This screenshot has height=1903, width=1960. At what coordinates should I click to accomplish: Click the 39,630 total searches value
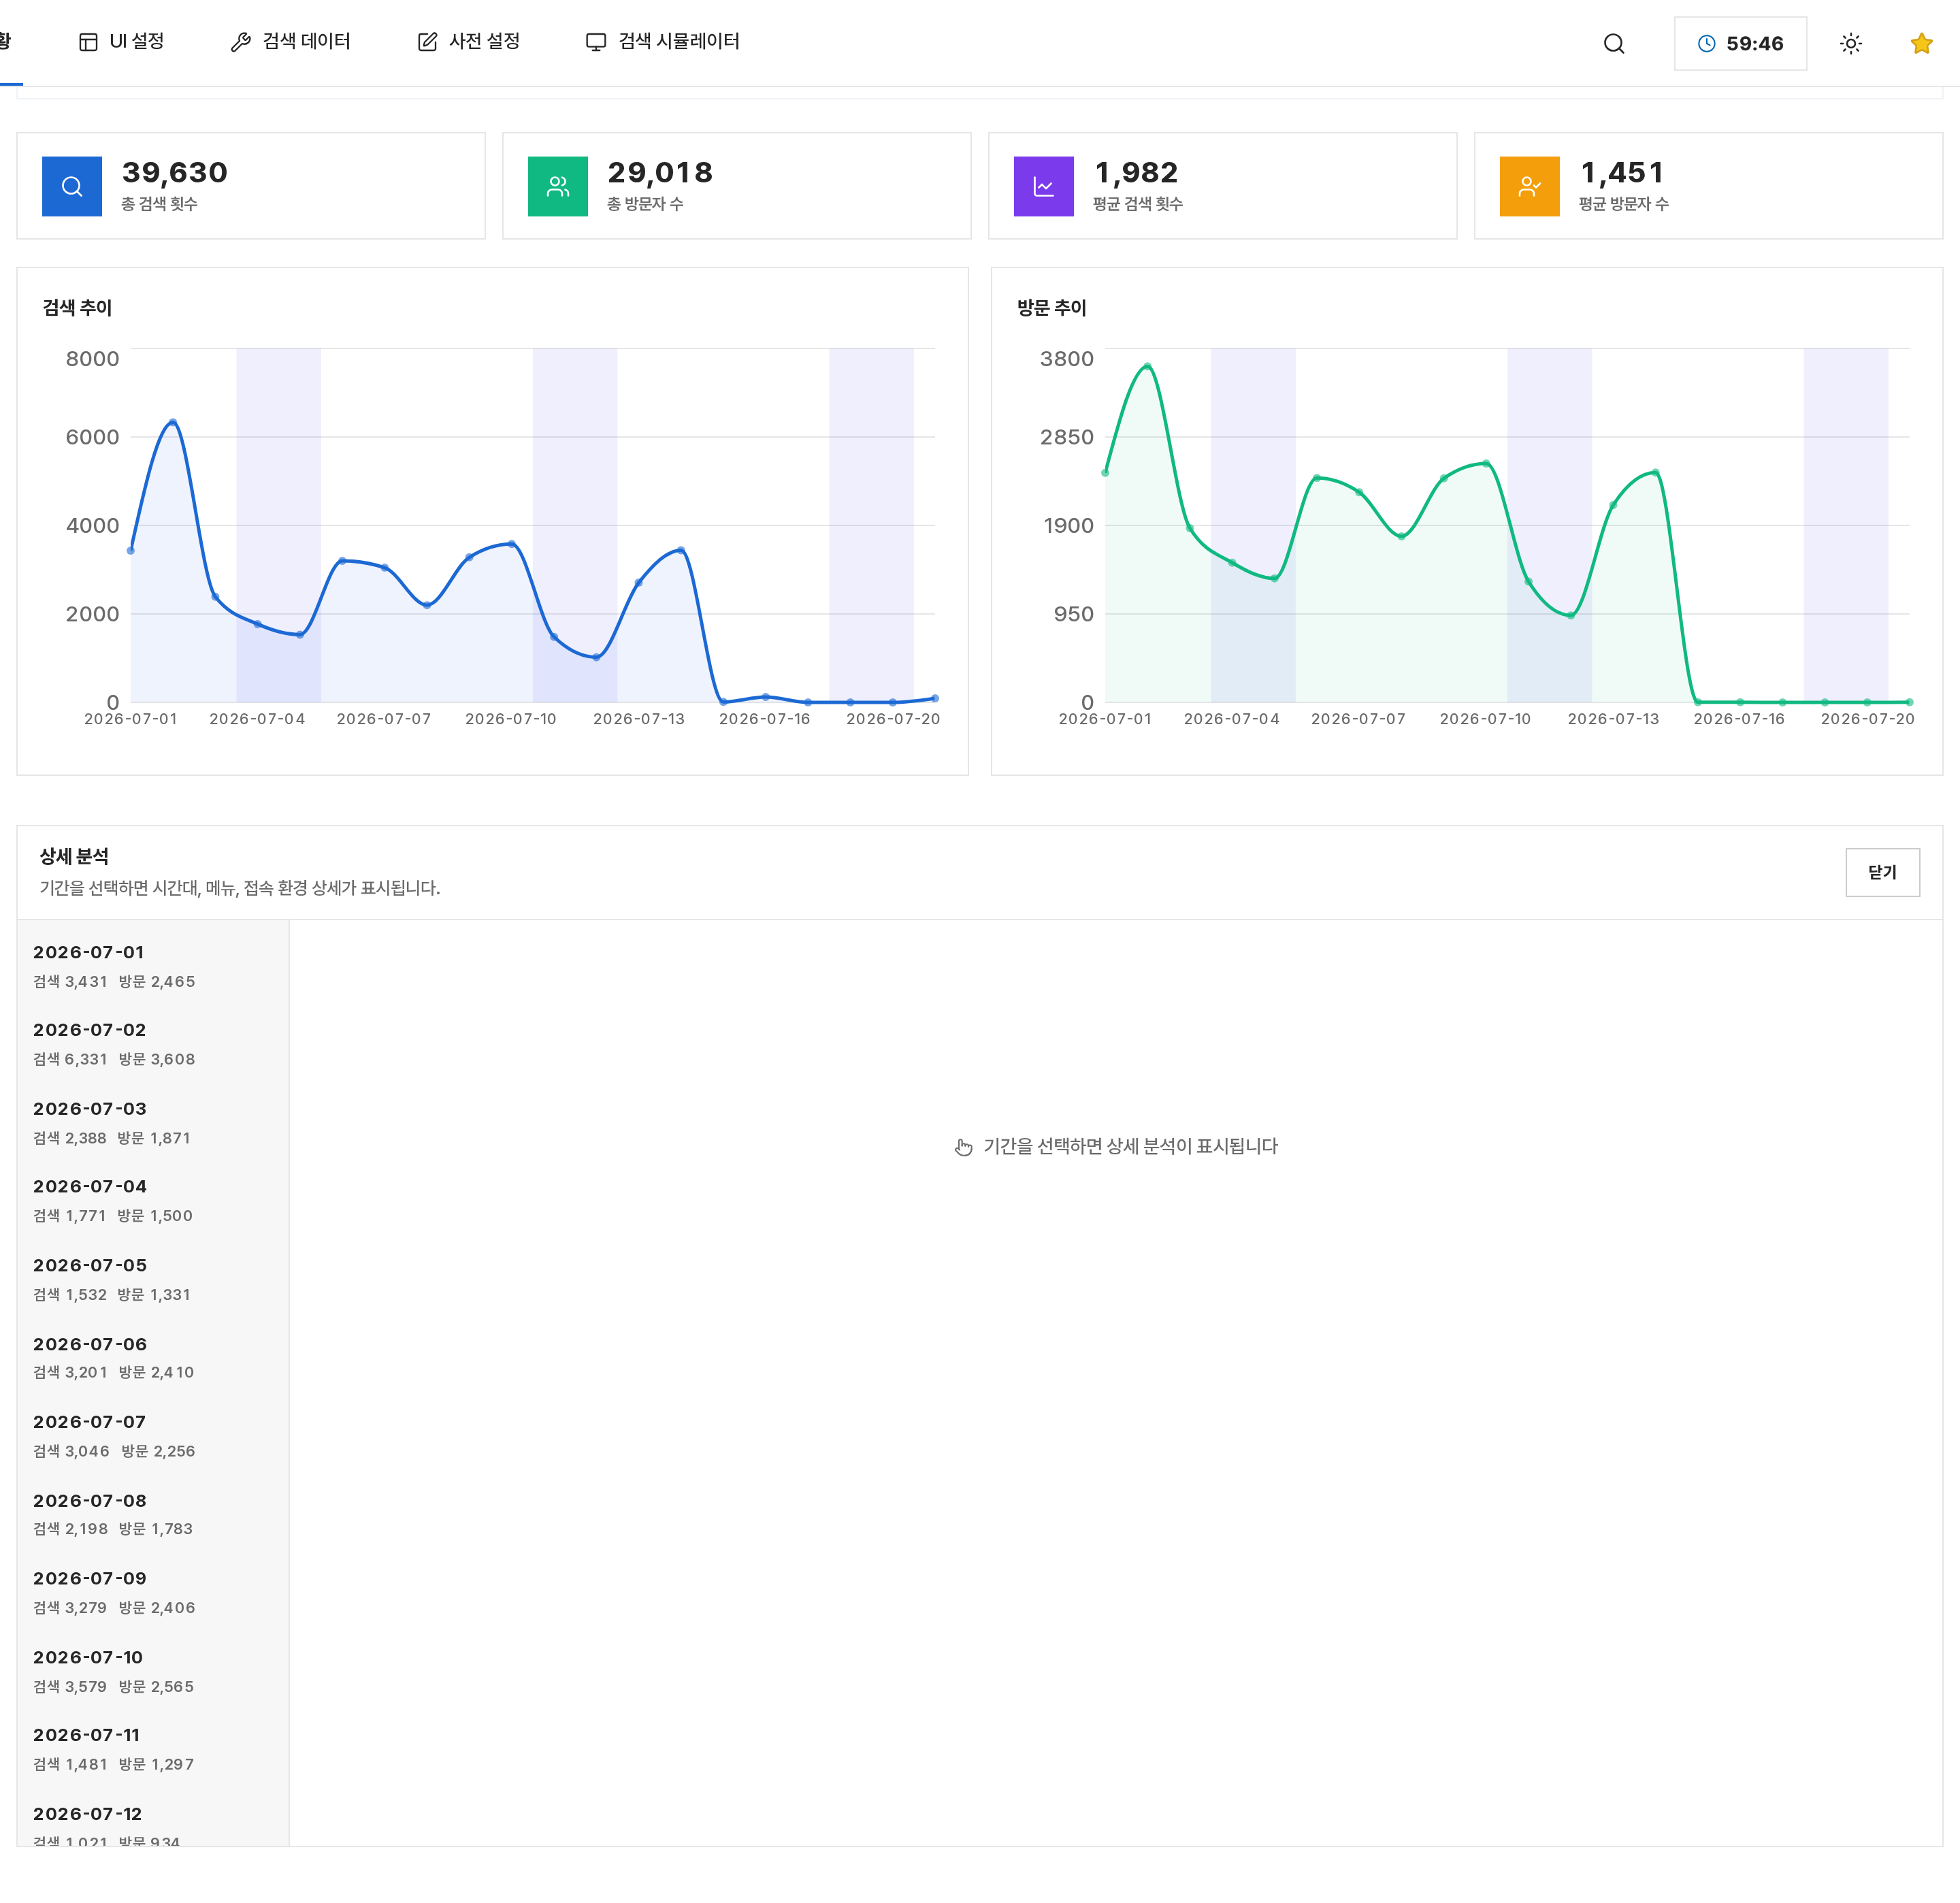point(175,172)
